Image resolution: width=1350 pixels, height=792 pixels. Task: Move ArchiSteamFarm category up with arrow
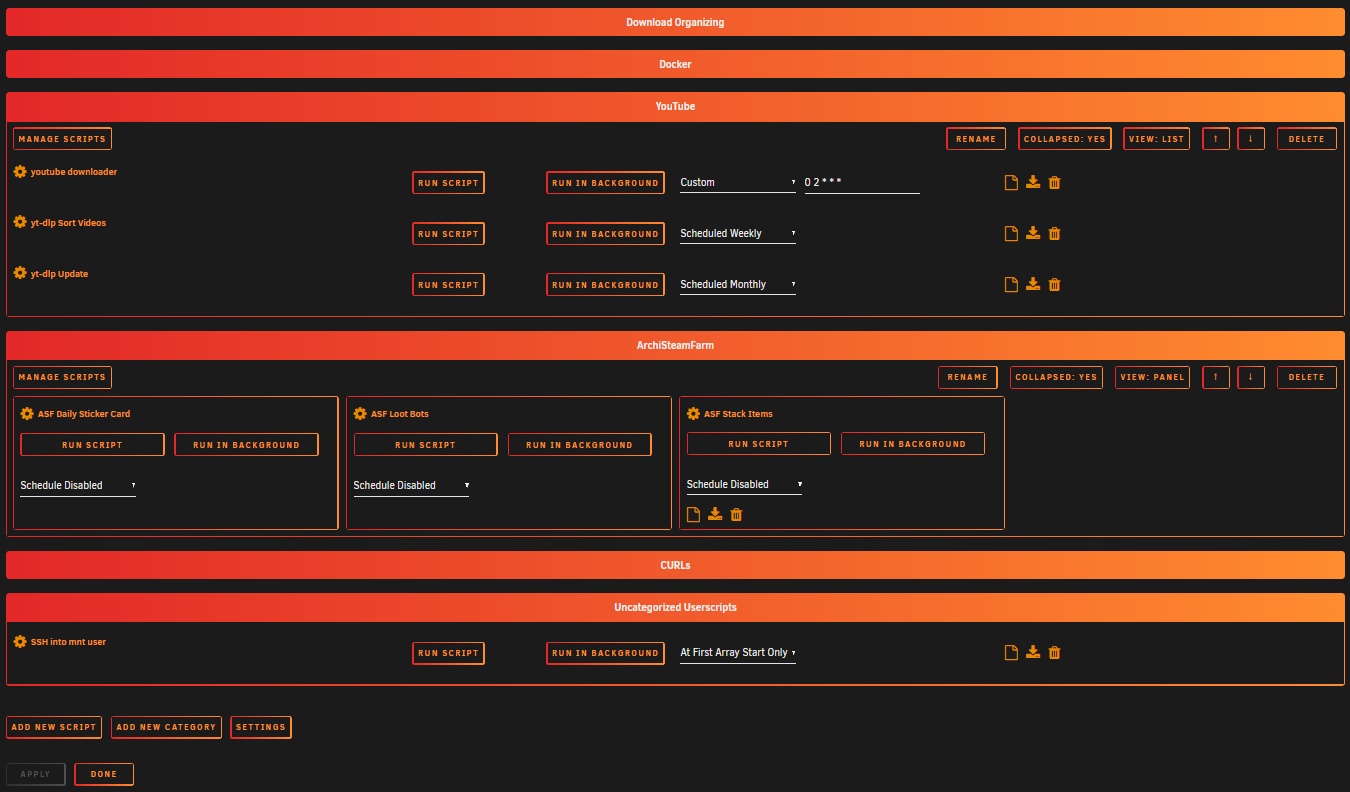click(x=1216, y=377)
